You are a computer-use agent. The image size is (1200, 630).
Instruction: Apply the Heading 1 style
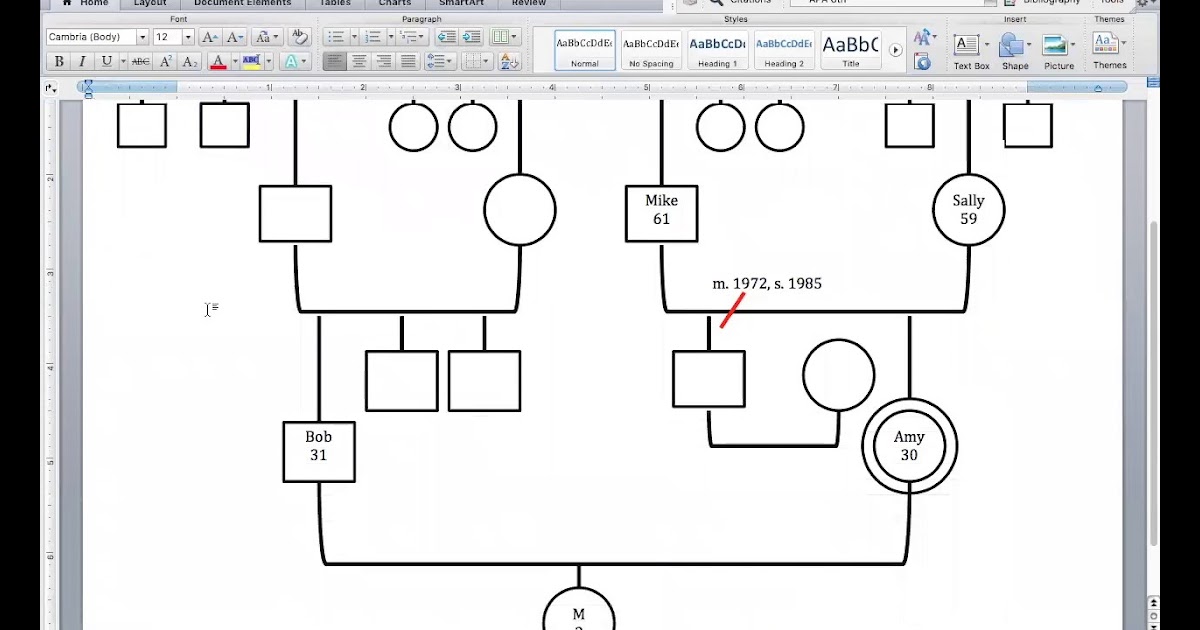[x=717, y=50]
